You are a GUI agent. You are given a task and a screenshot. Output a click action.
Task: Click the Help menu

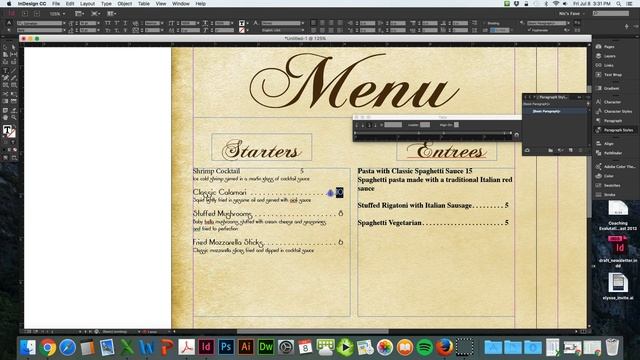pos(200,4)
